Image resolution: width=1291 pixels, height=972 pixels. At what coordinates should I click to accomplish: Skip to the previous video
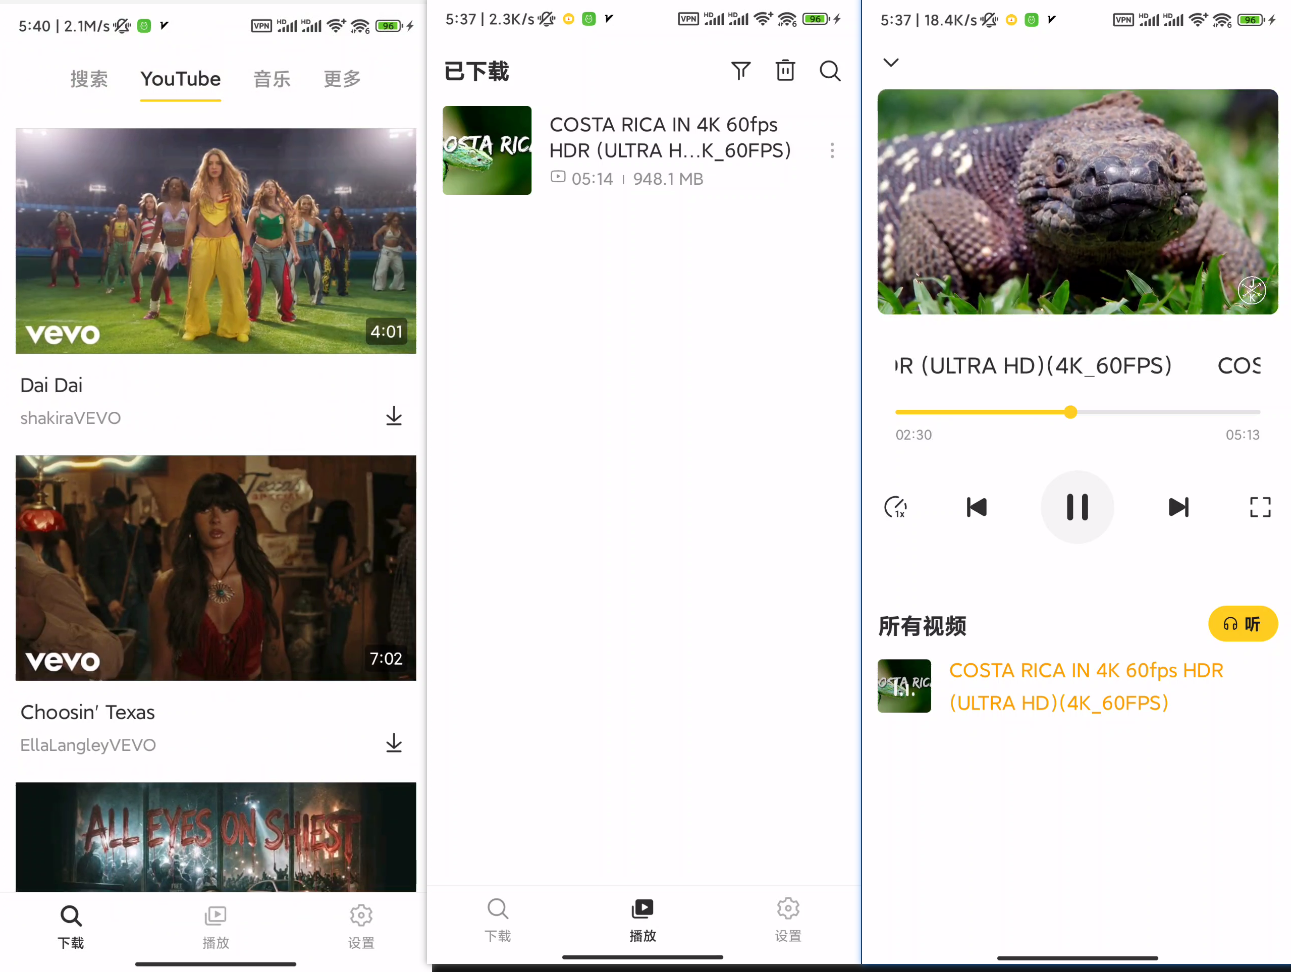coord(977,507)
